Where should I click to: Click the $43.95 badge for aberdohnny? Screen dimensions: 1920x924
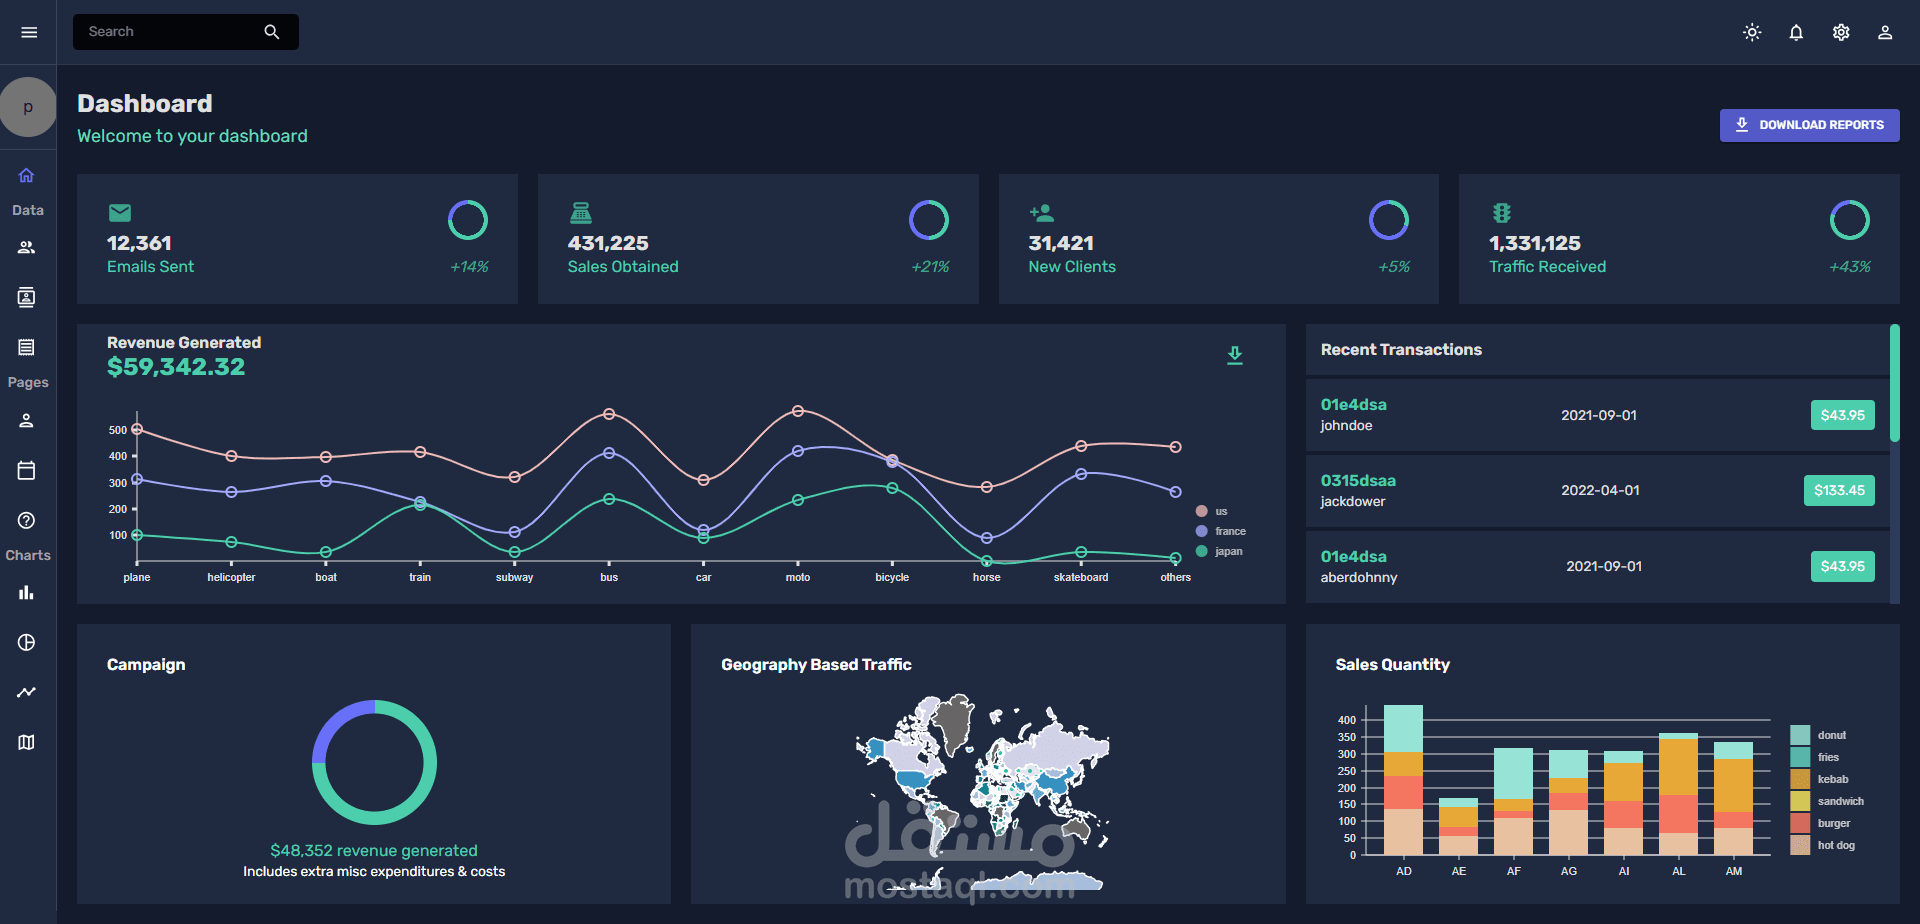coord(1842,566)
